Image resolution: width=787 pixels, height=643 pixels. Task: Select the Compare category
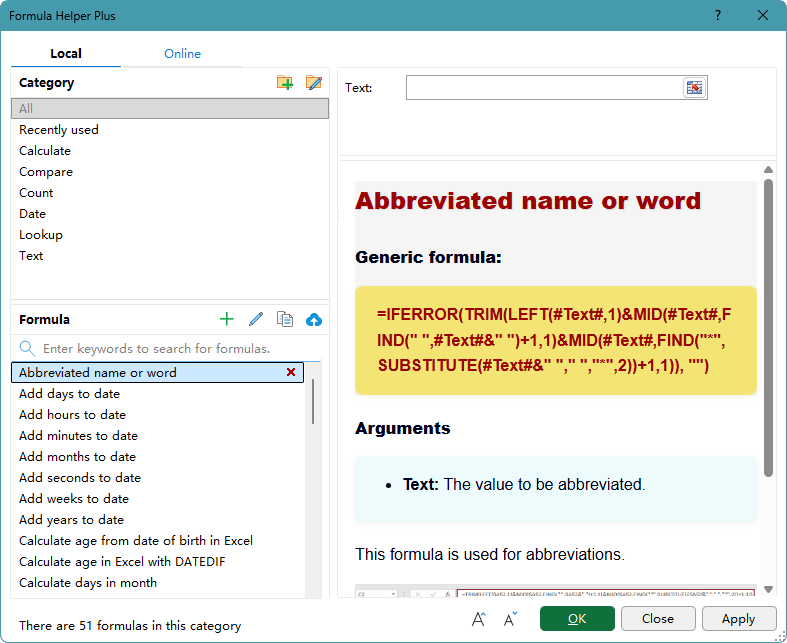pyautogui.click(x=170, y=172)
